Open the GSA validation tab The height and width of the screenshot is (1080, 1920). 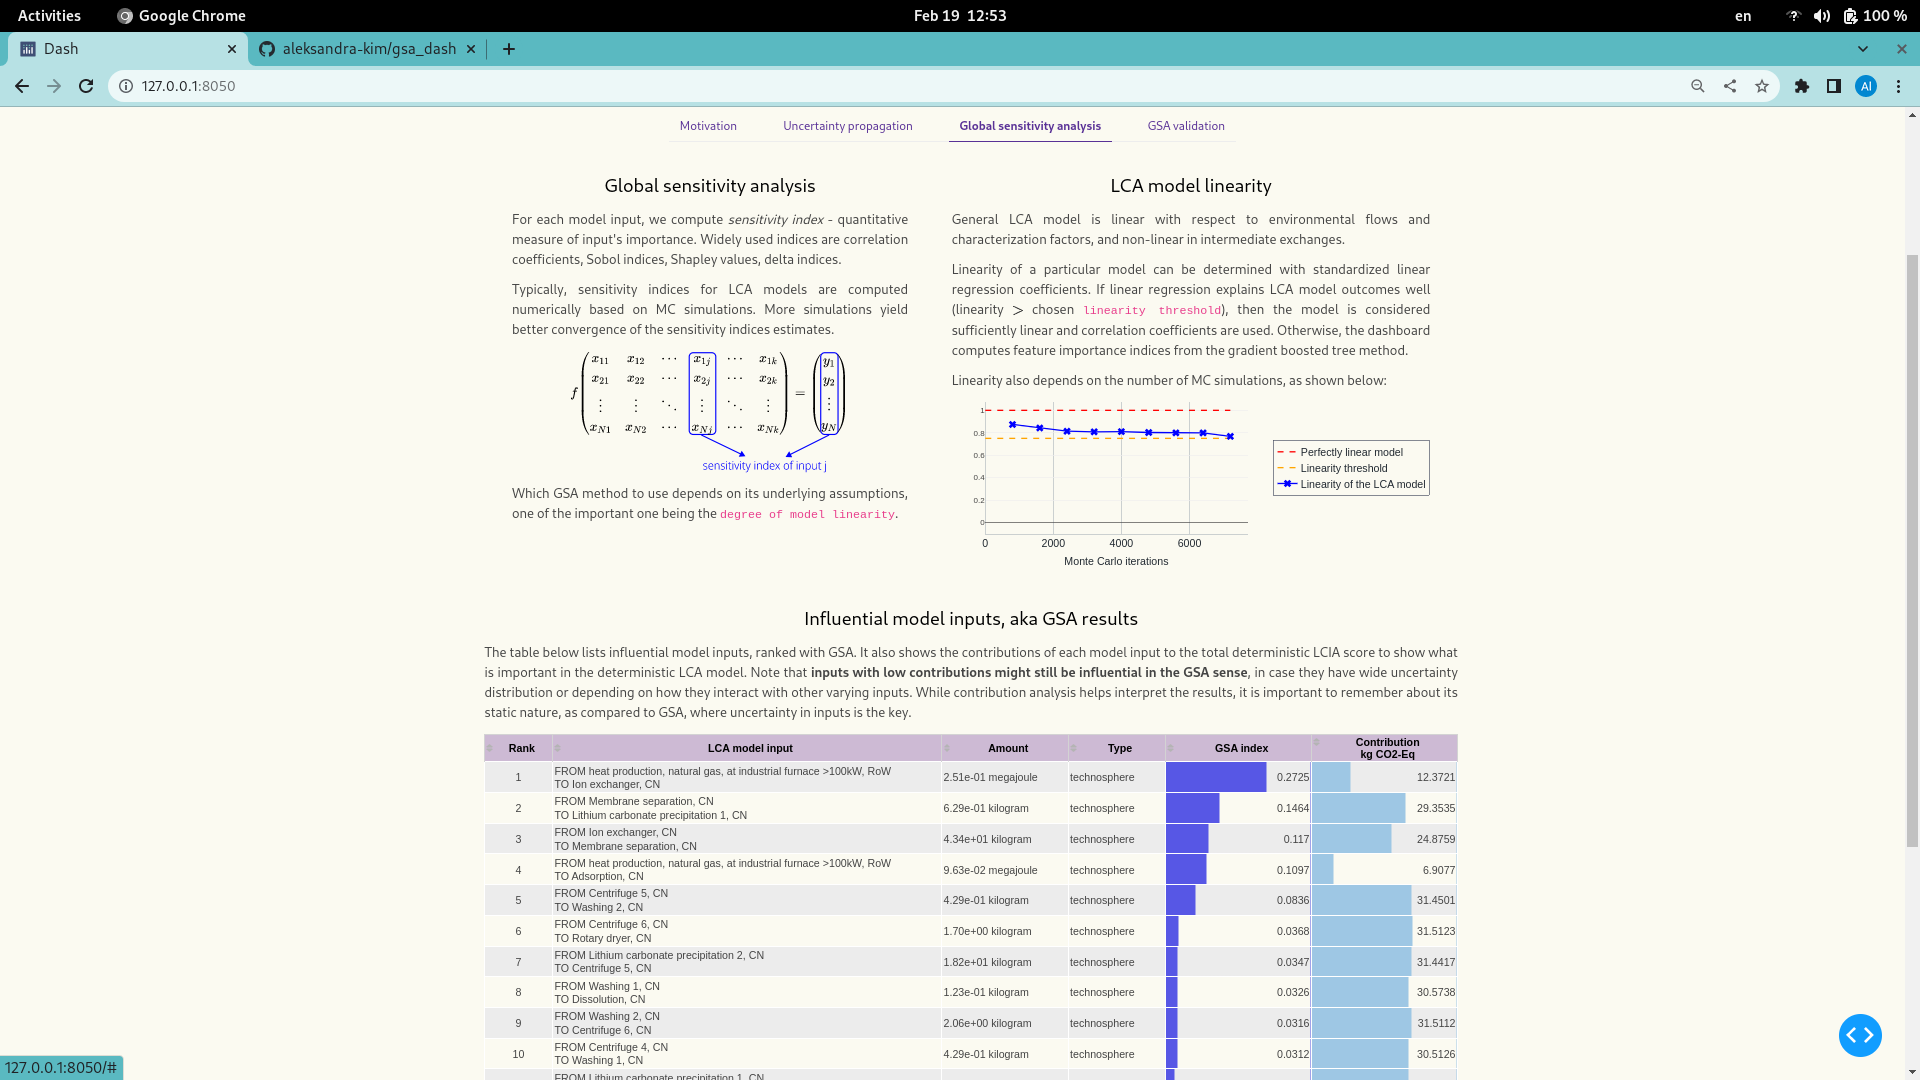click(1185, 126)
